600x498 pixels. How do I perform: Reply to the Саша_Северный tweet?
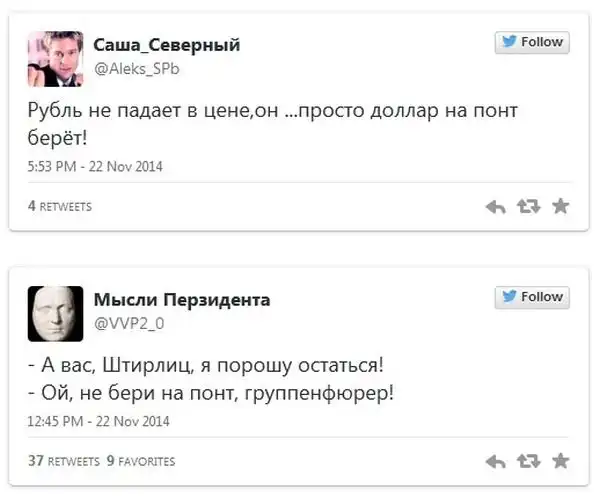pyautogui.click(x=495, y=207)
